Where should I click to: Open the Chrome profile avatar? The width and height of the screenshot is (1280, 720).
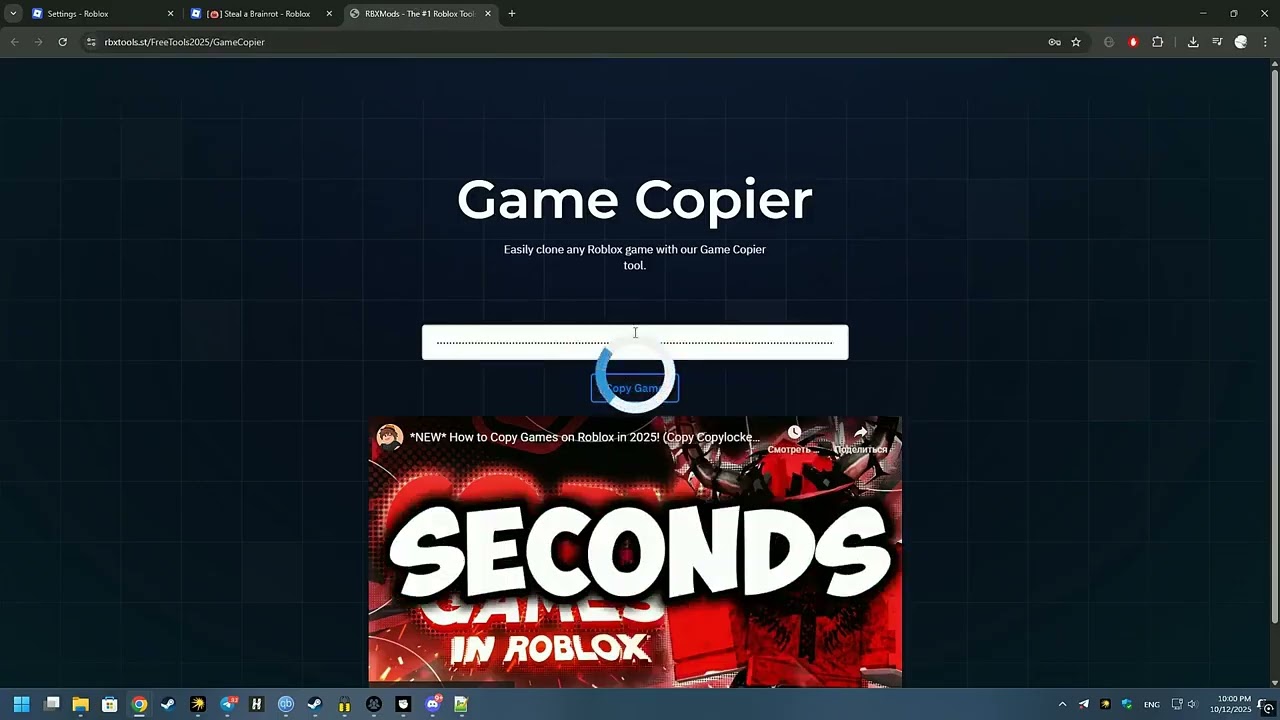click(1241, 42)
